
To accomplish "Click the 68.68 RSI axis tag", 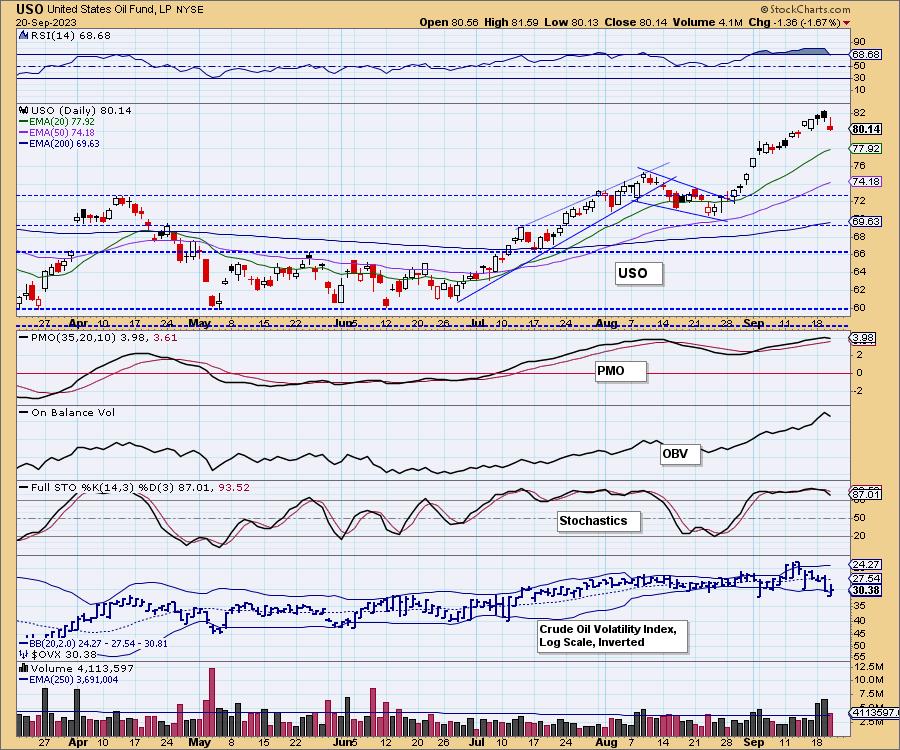I will click(866, 55).
